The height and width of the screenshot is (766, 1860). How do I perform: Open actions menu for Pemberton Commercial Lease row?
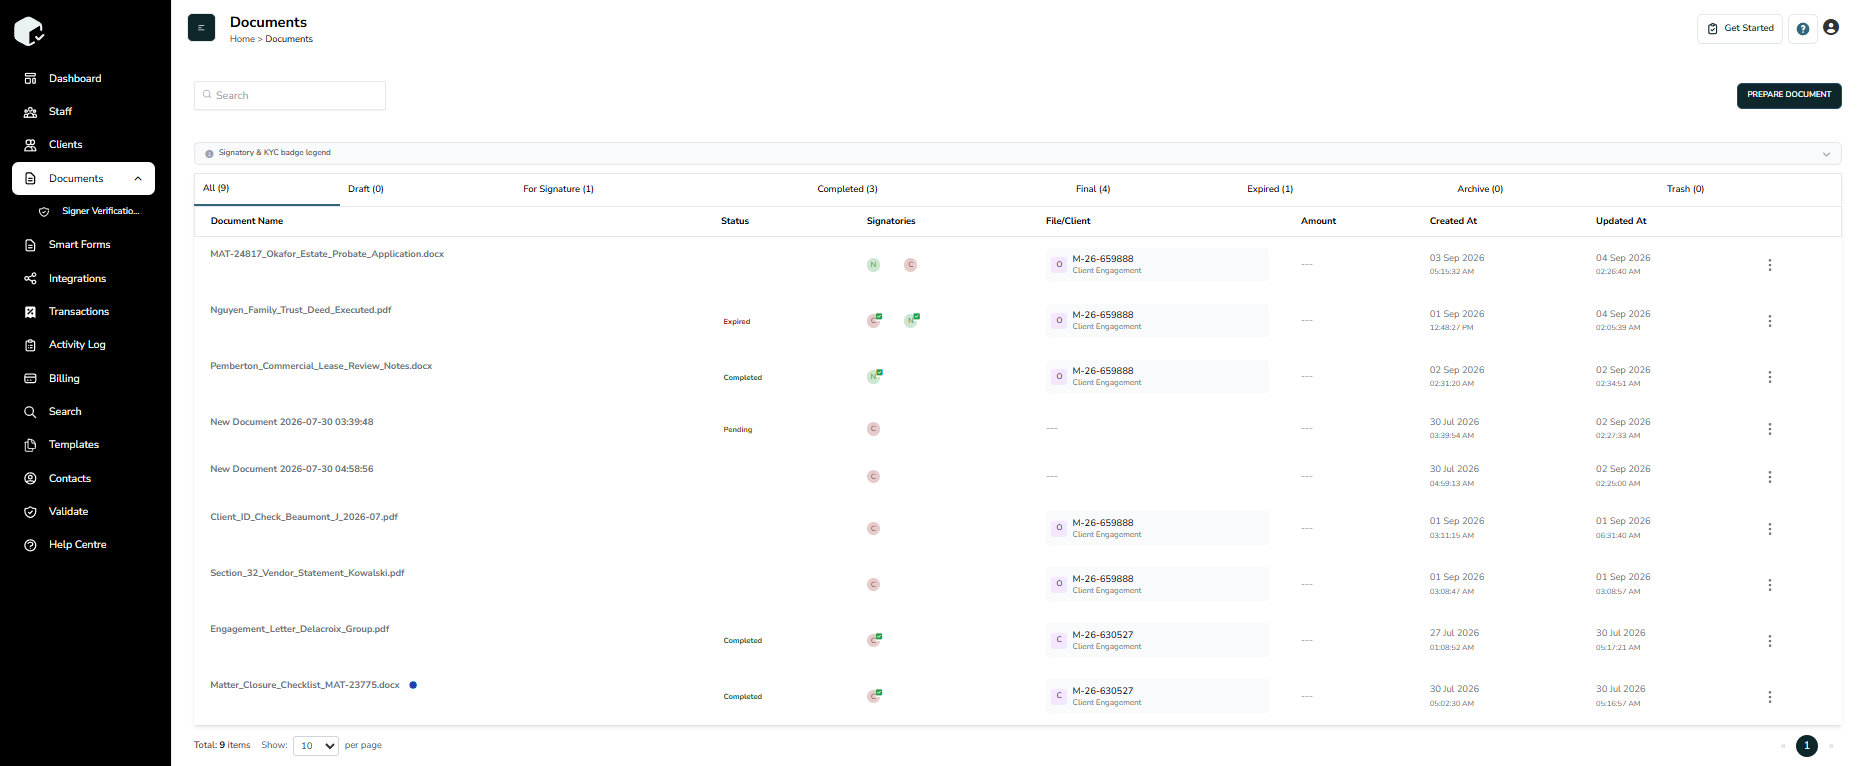pyautogui.click(x=1770, y=377)
